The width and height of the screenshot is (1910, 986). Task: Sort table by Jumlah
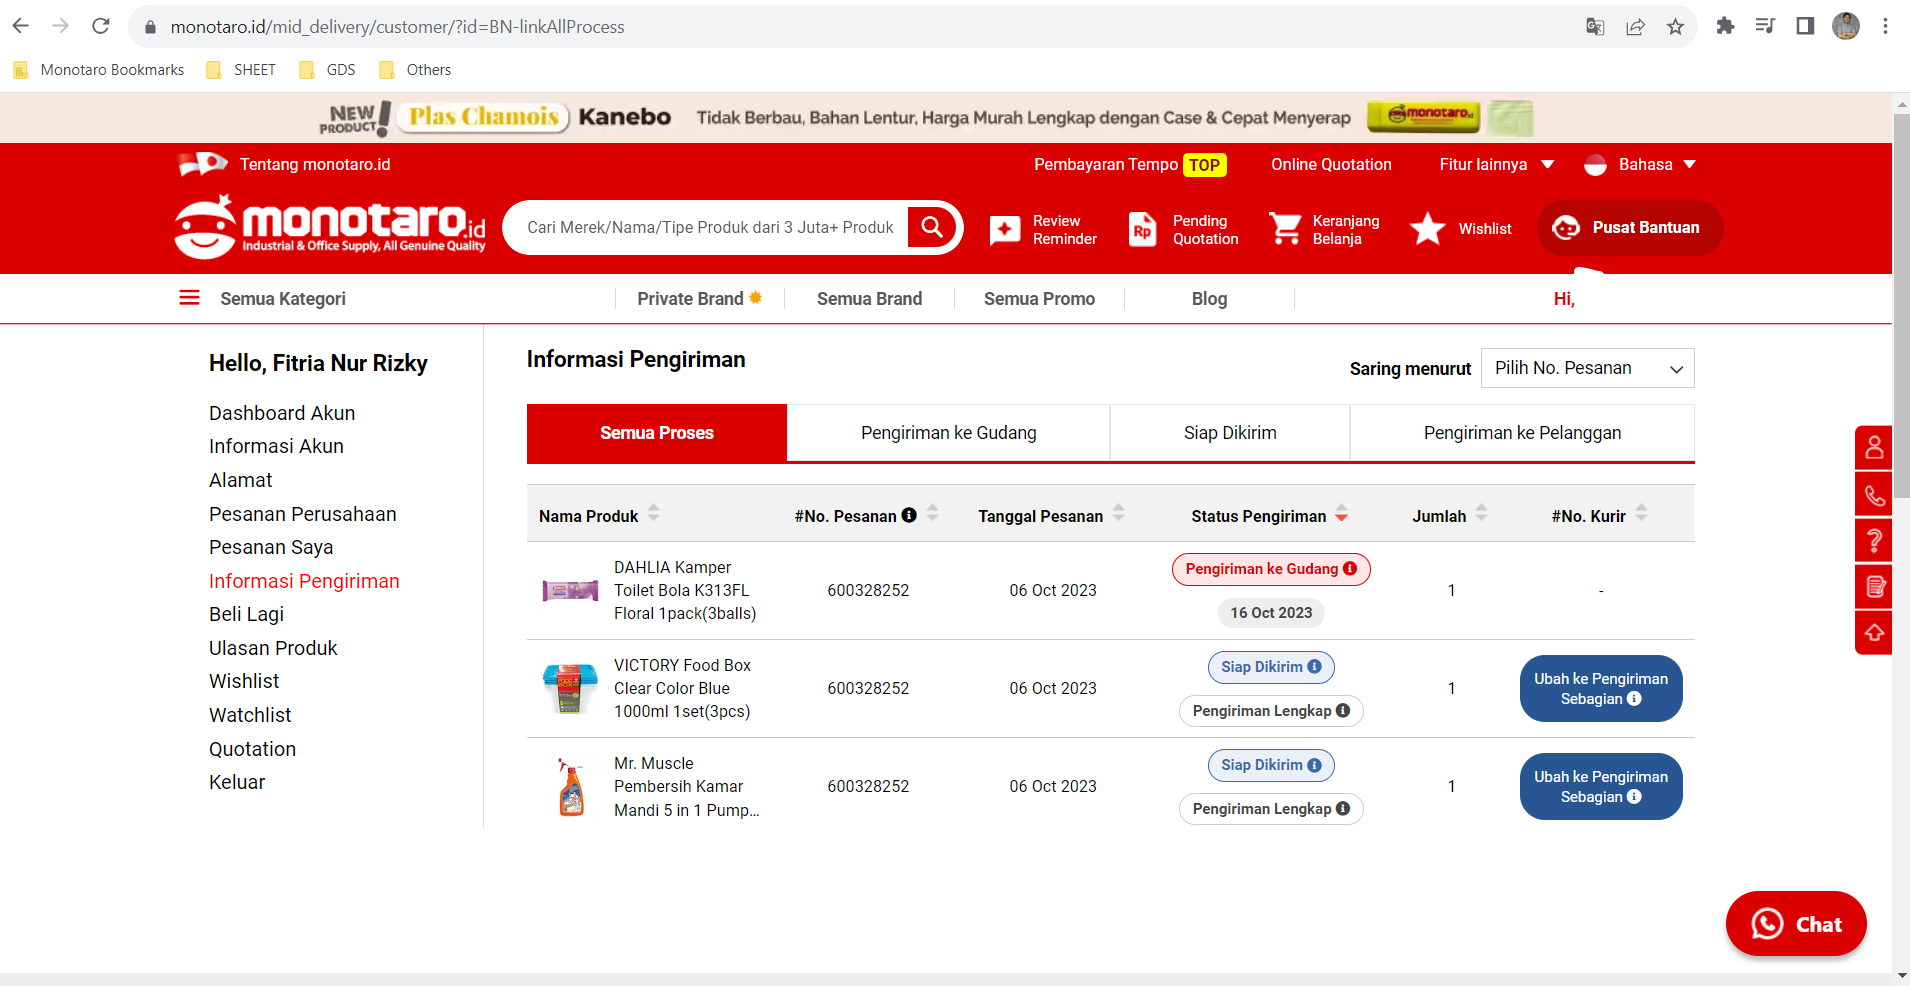click(1481, 513)
